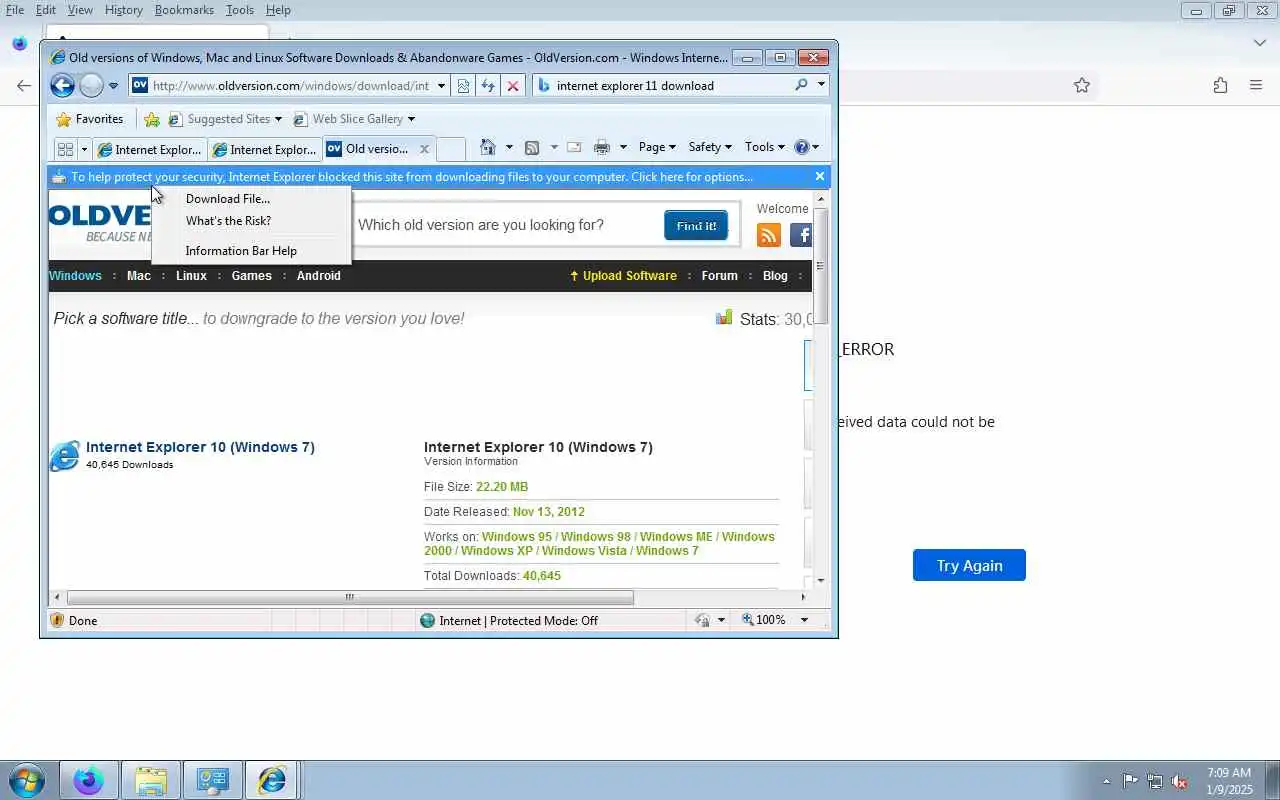Viewport: 1280px width, 800px height.
Task: Click Firefox bookmark star icon
Action: coord(1082,85)
